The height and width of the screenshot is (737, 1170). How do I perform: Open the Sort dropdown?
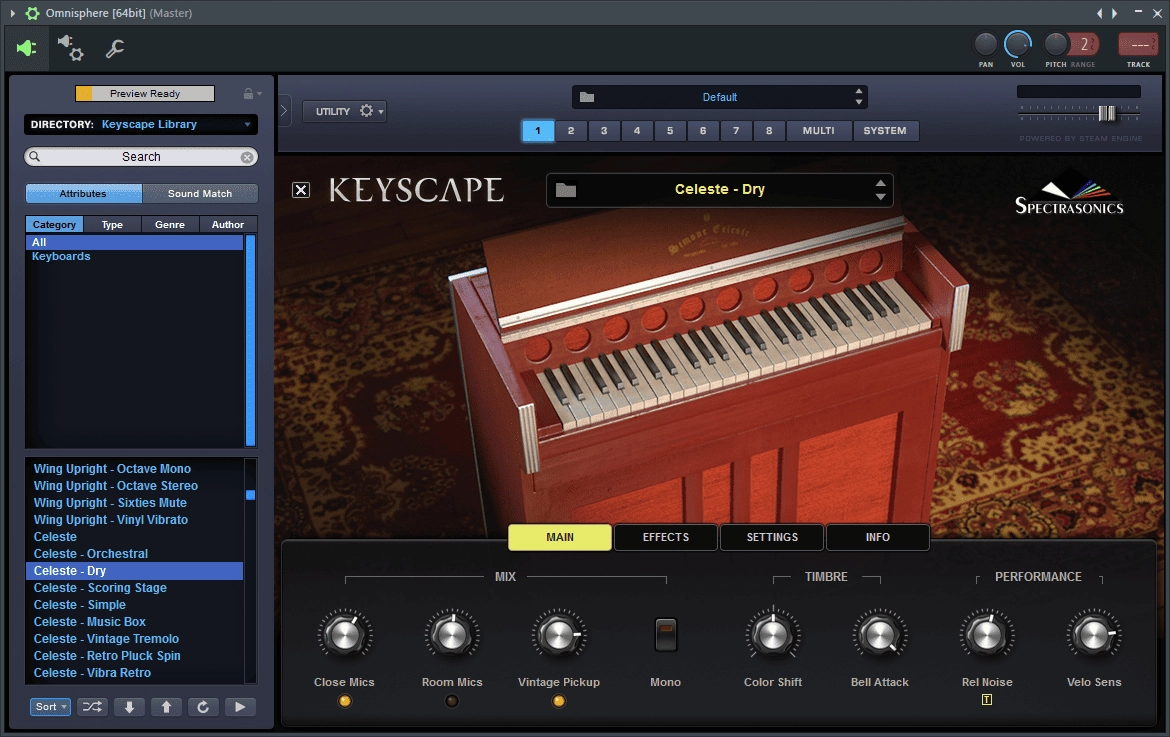click(50, 706)
